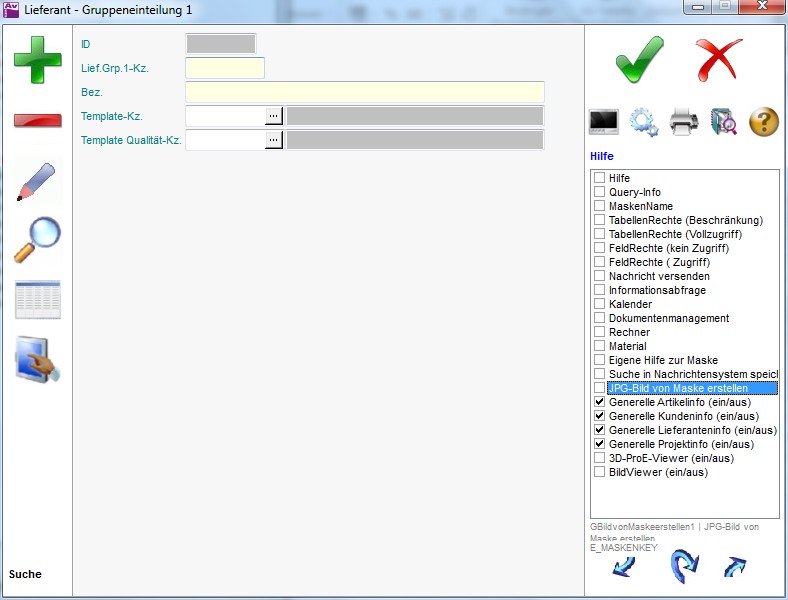Cancel with the red X icon
The image size is (788, 600).
pos(718,59)
